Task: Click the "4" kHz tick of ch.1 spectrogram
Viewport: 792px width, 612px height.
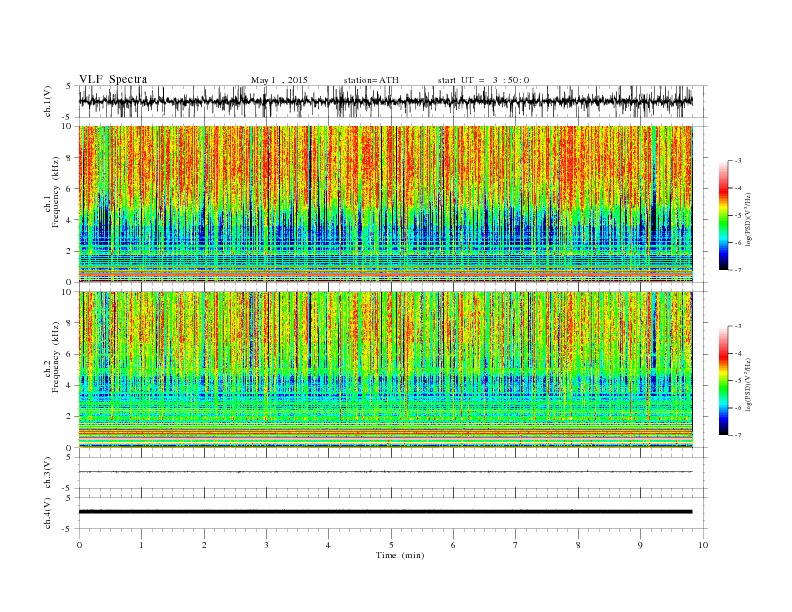Action: pos(69,220)
